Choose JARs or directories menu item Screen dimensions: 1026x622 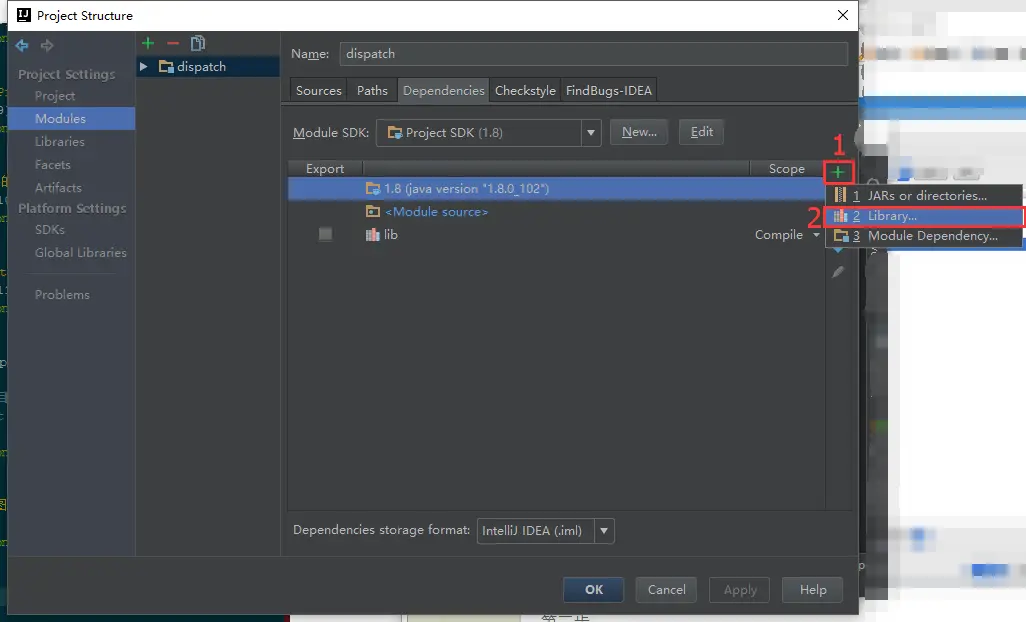pos(924,196)
